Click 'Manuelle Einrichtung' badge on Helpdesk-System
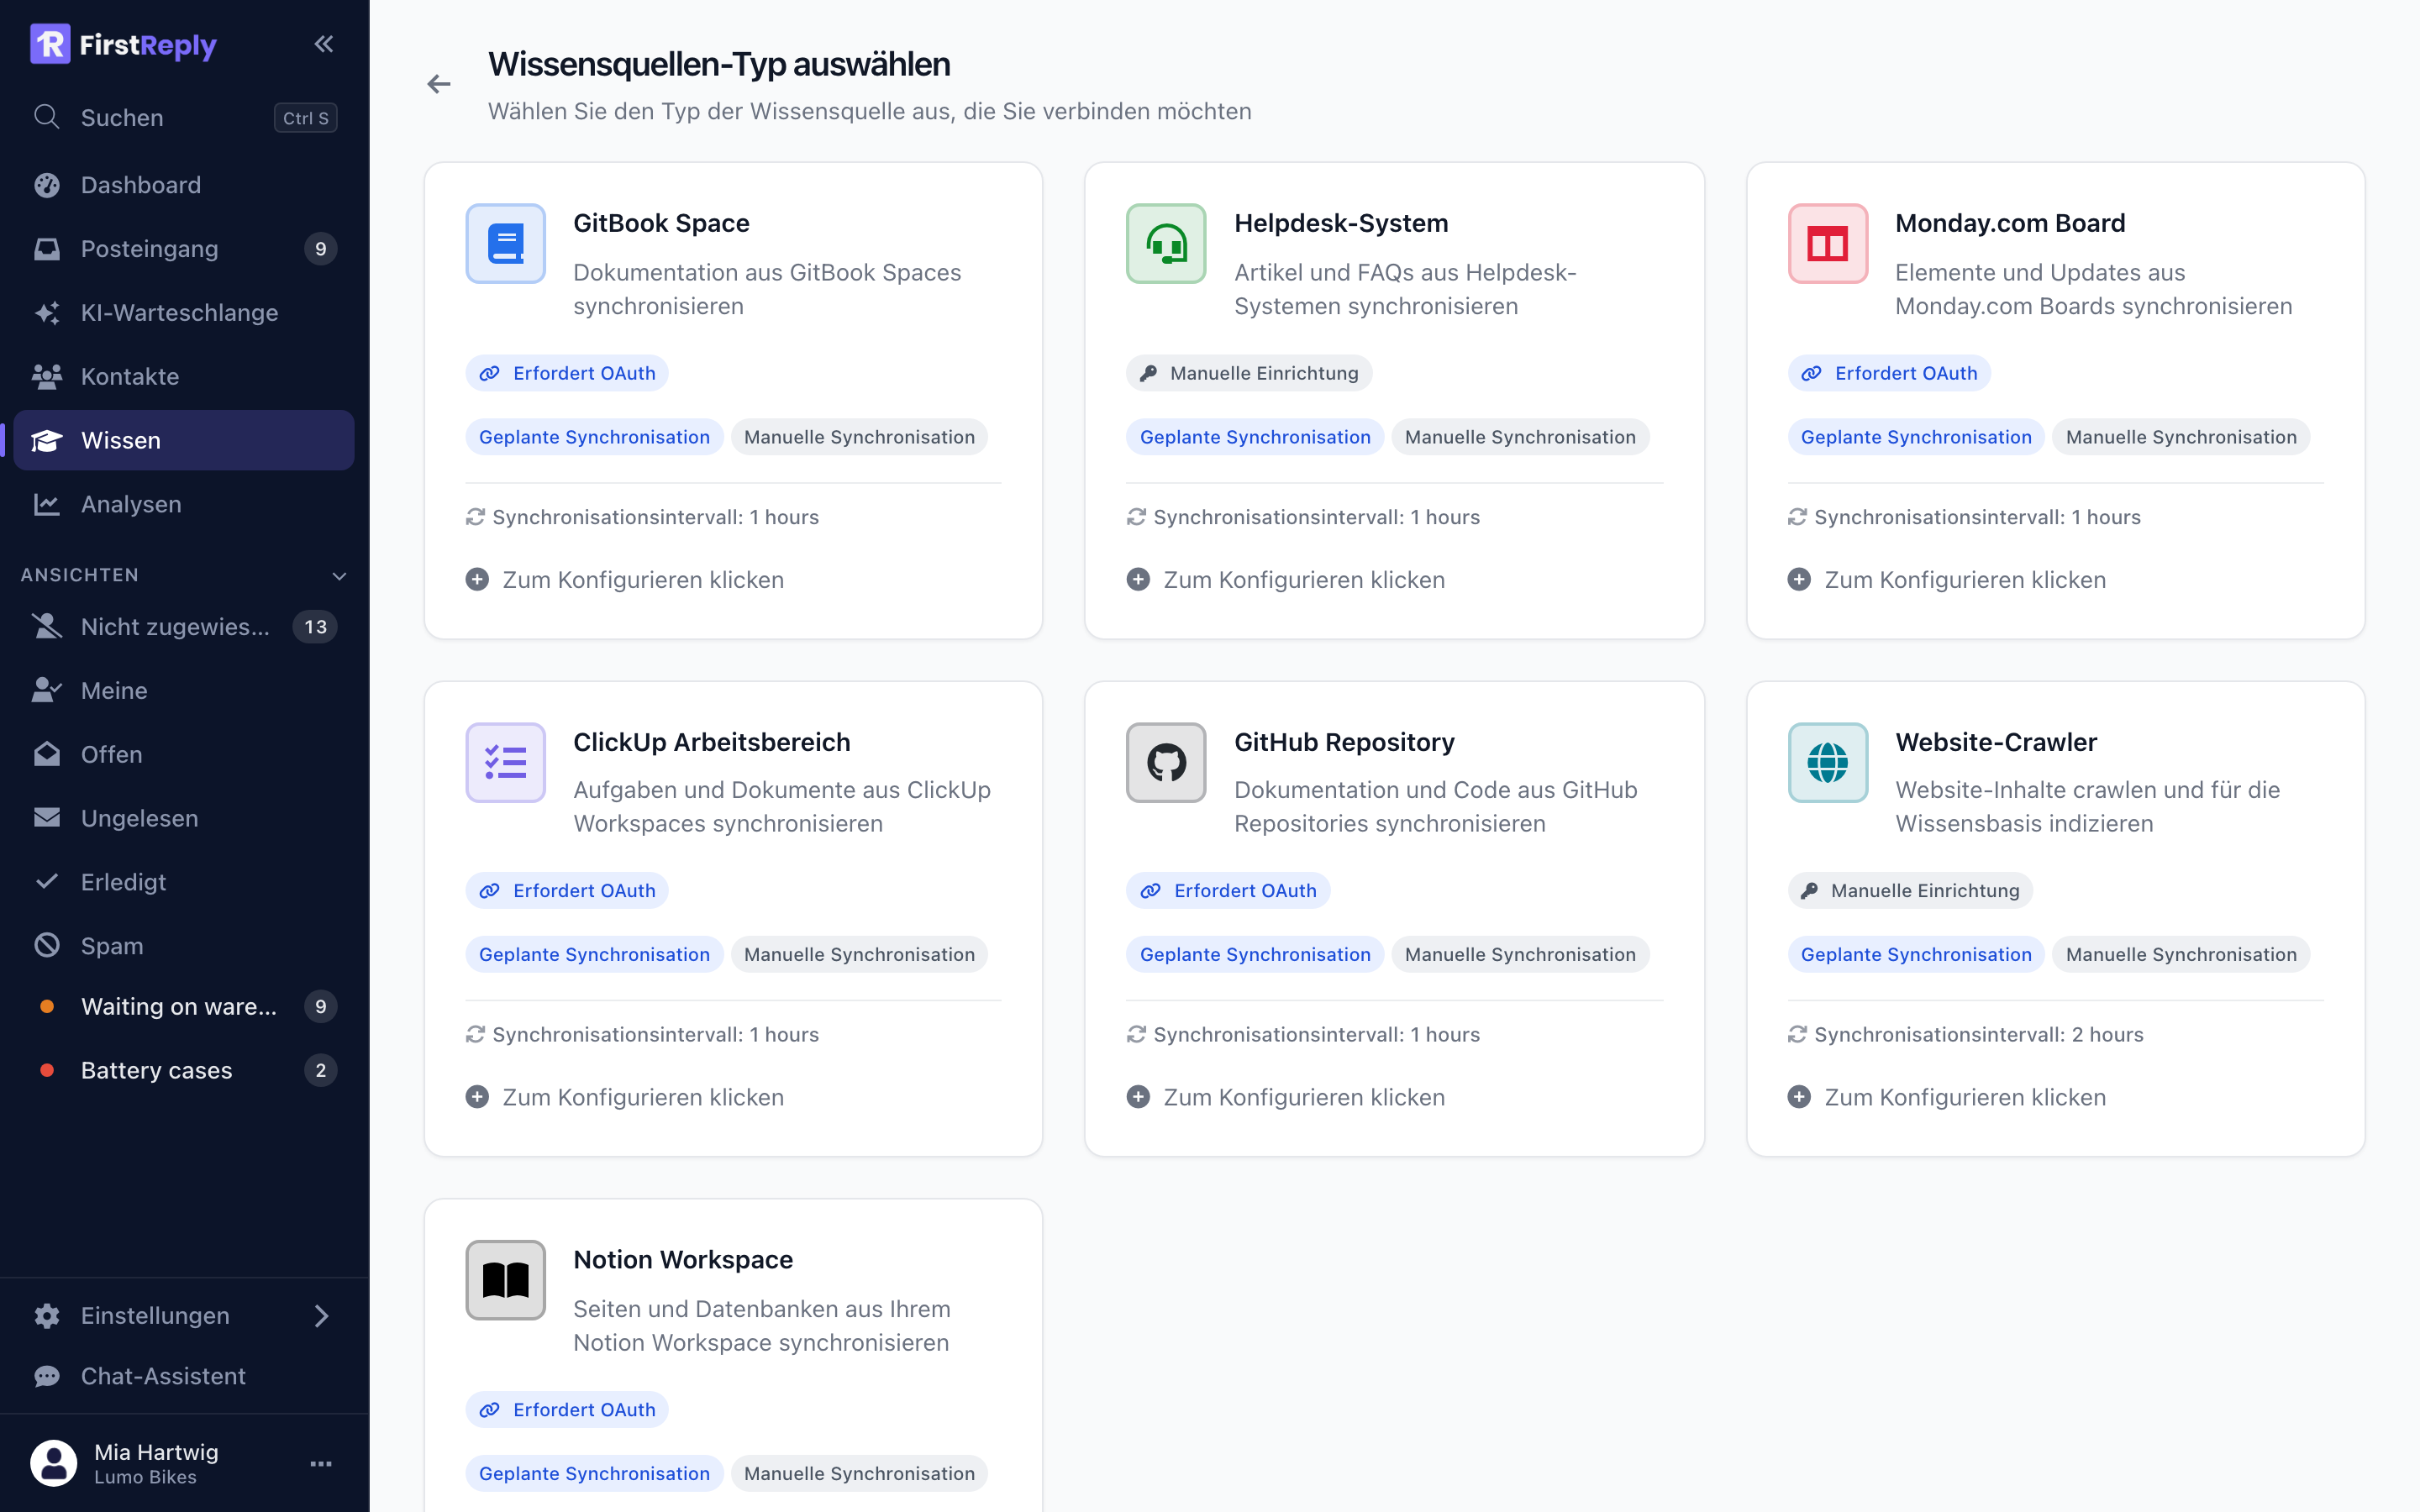Image resolution: width=2420 pixels, height=1512 pixels. pos(1249,373)
